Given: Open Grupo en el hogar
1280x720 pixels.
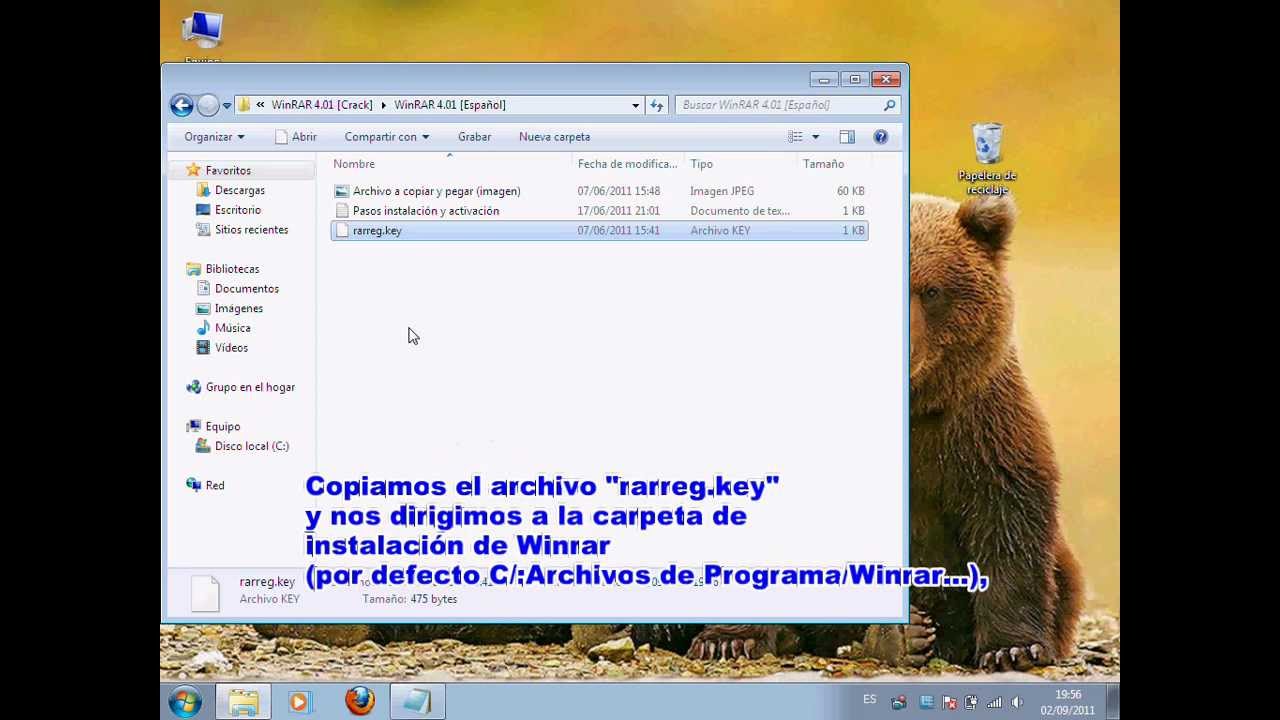Looking at the screenshot, I should (x=250, y=387).
